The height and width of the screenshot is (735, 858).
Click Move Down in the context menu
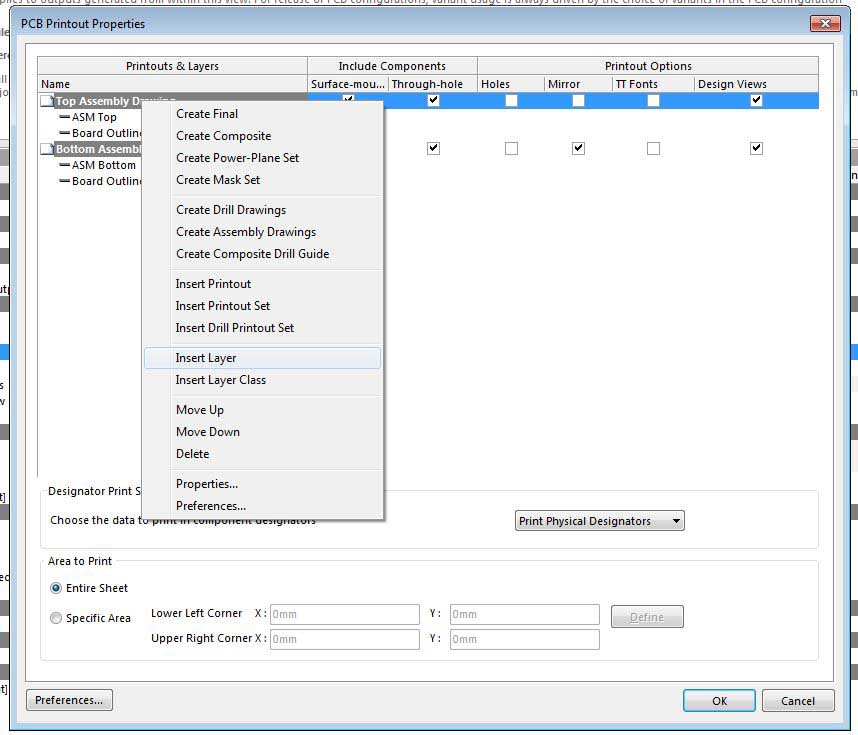pos(208,432)
